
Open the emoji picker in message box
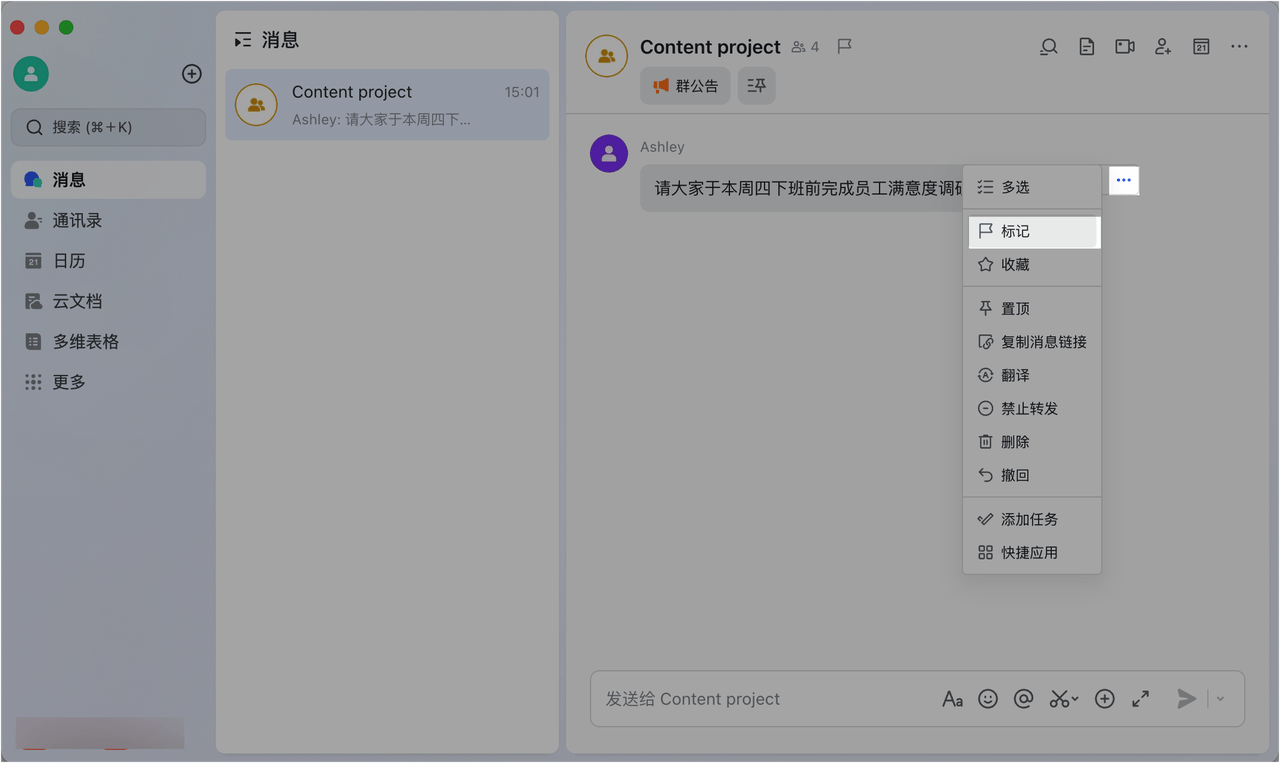[988, 699]
